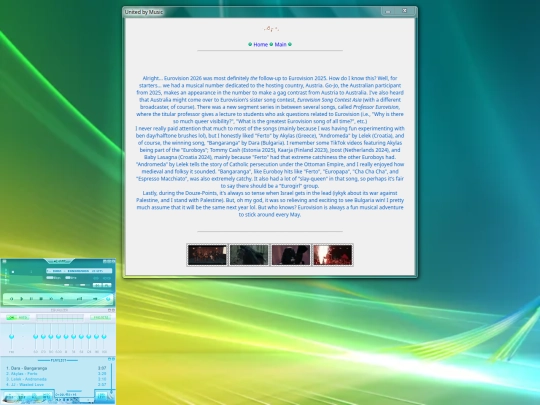Stop playback using the square stop button

(41, 299)
